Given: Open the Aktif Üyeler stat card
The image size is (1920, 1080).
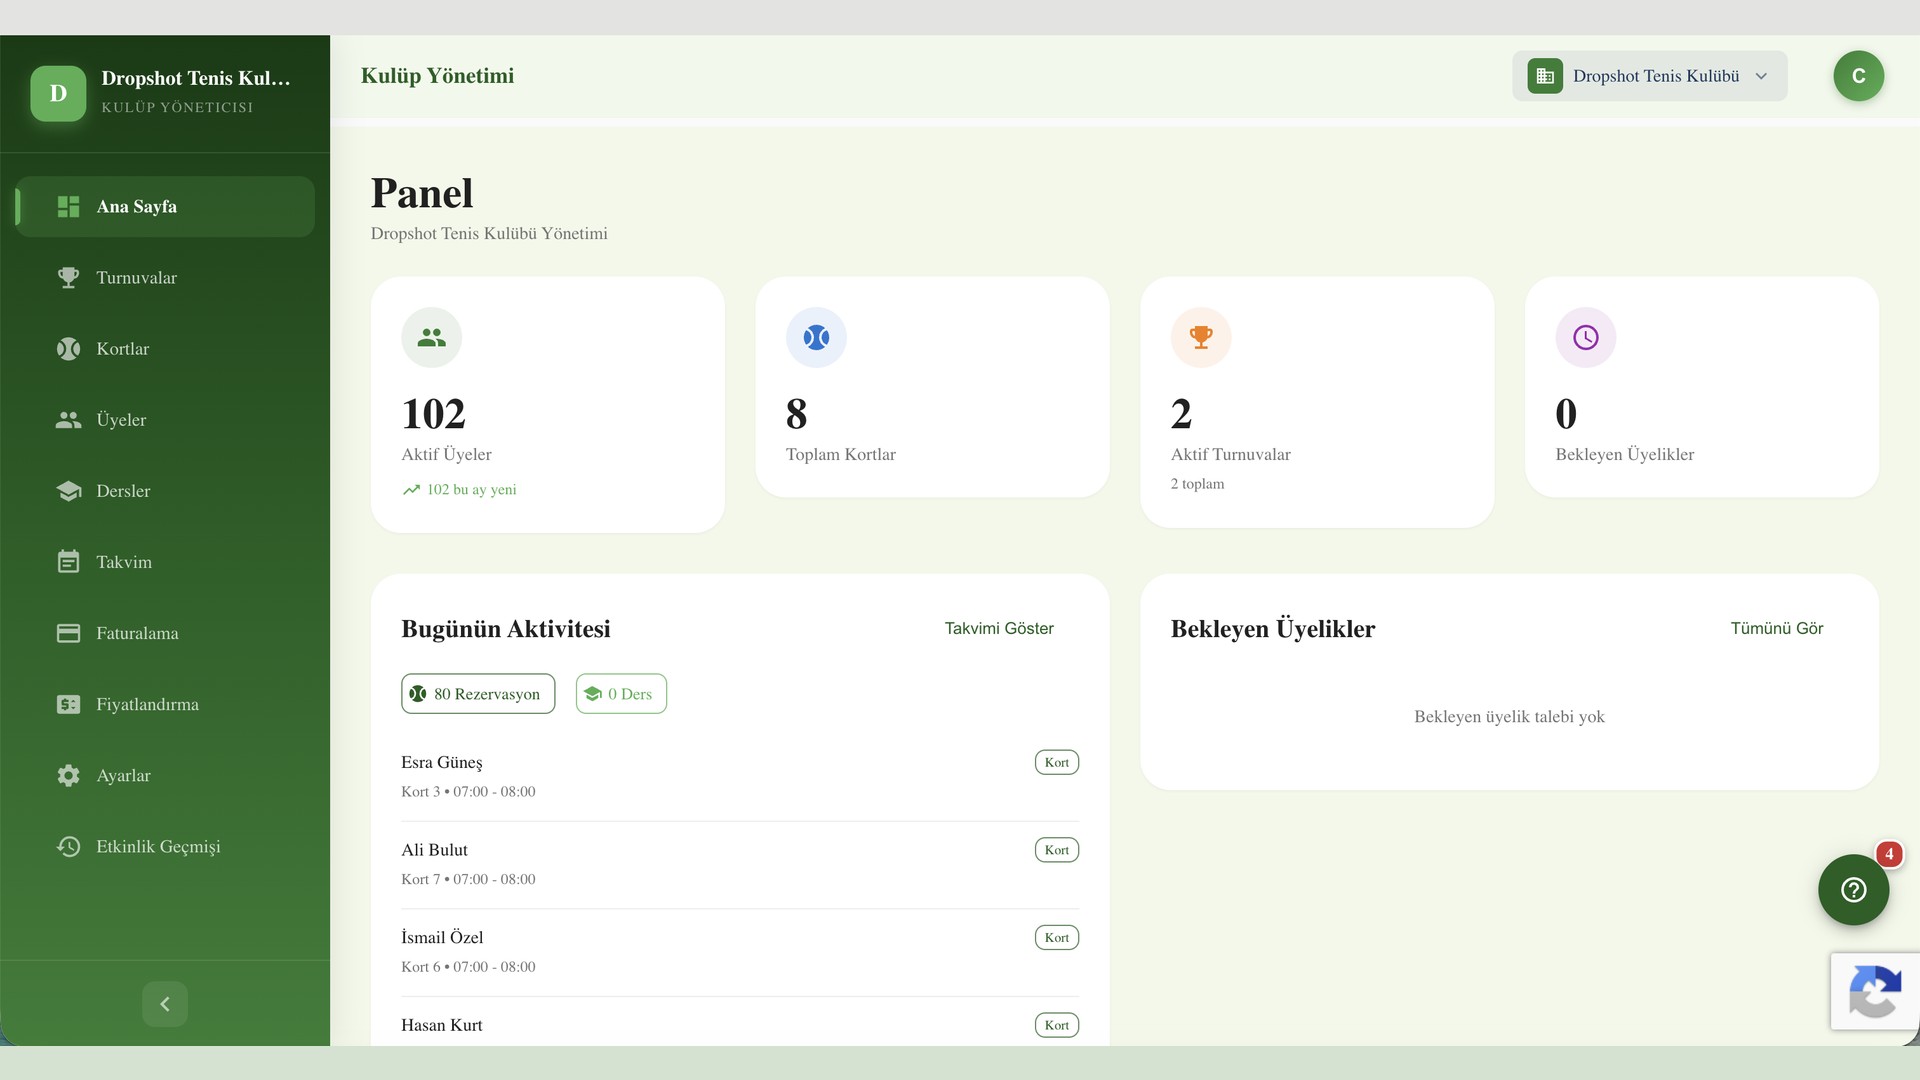Looking at the screenshot, I should coord(547,405).
